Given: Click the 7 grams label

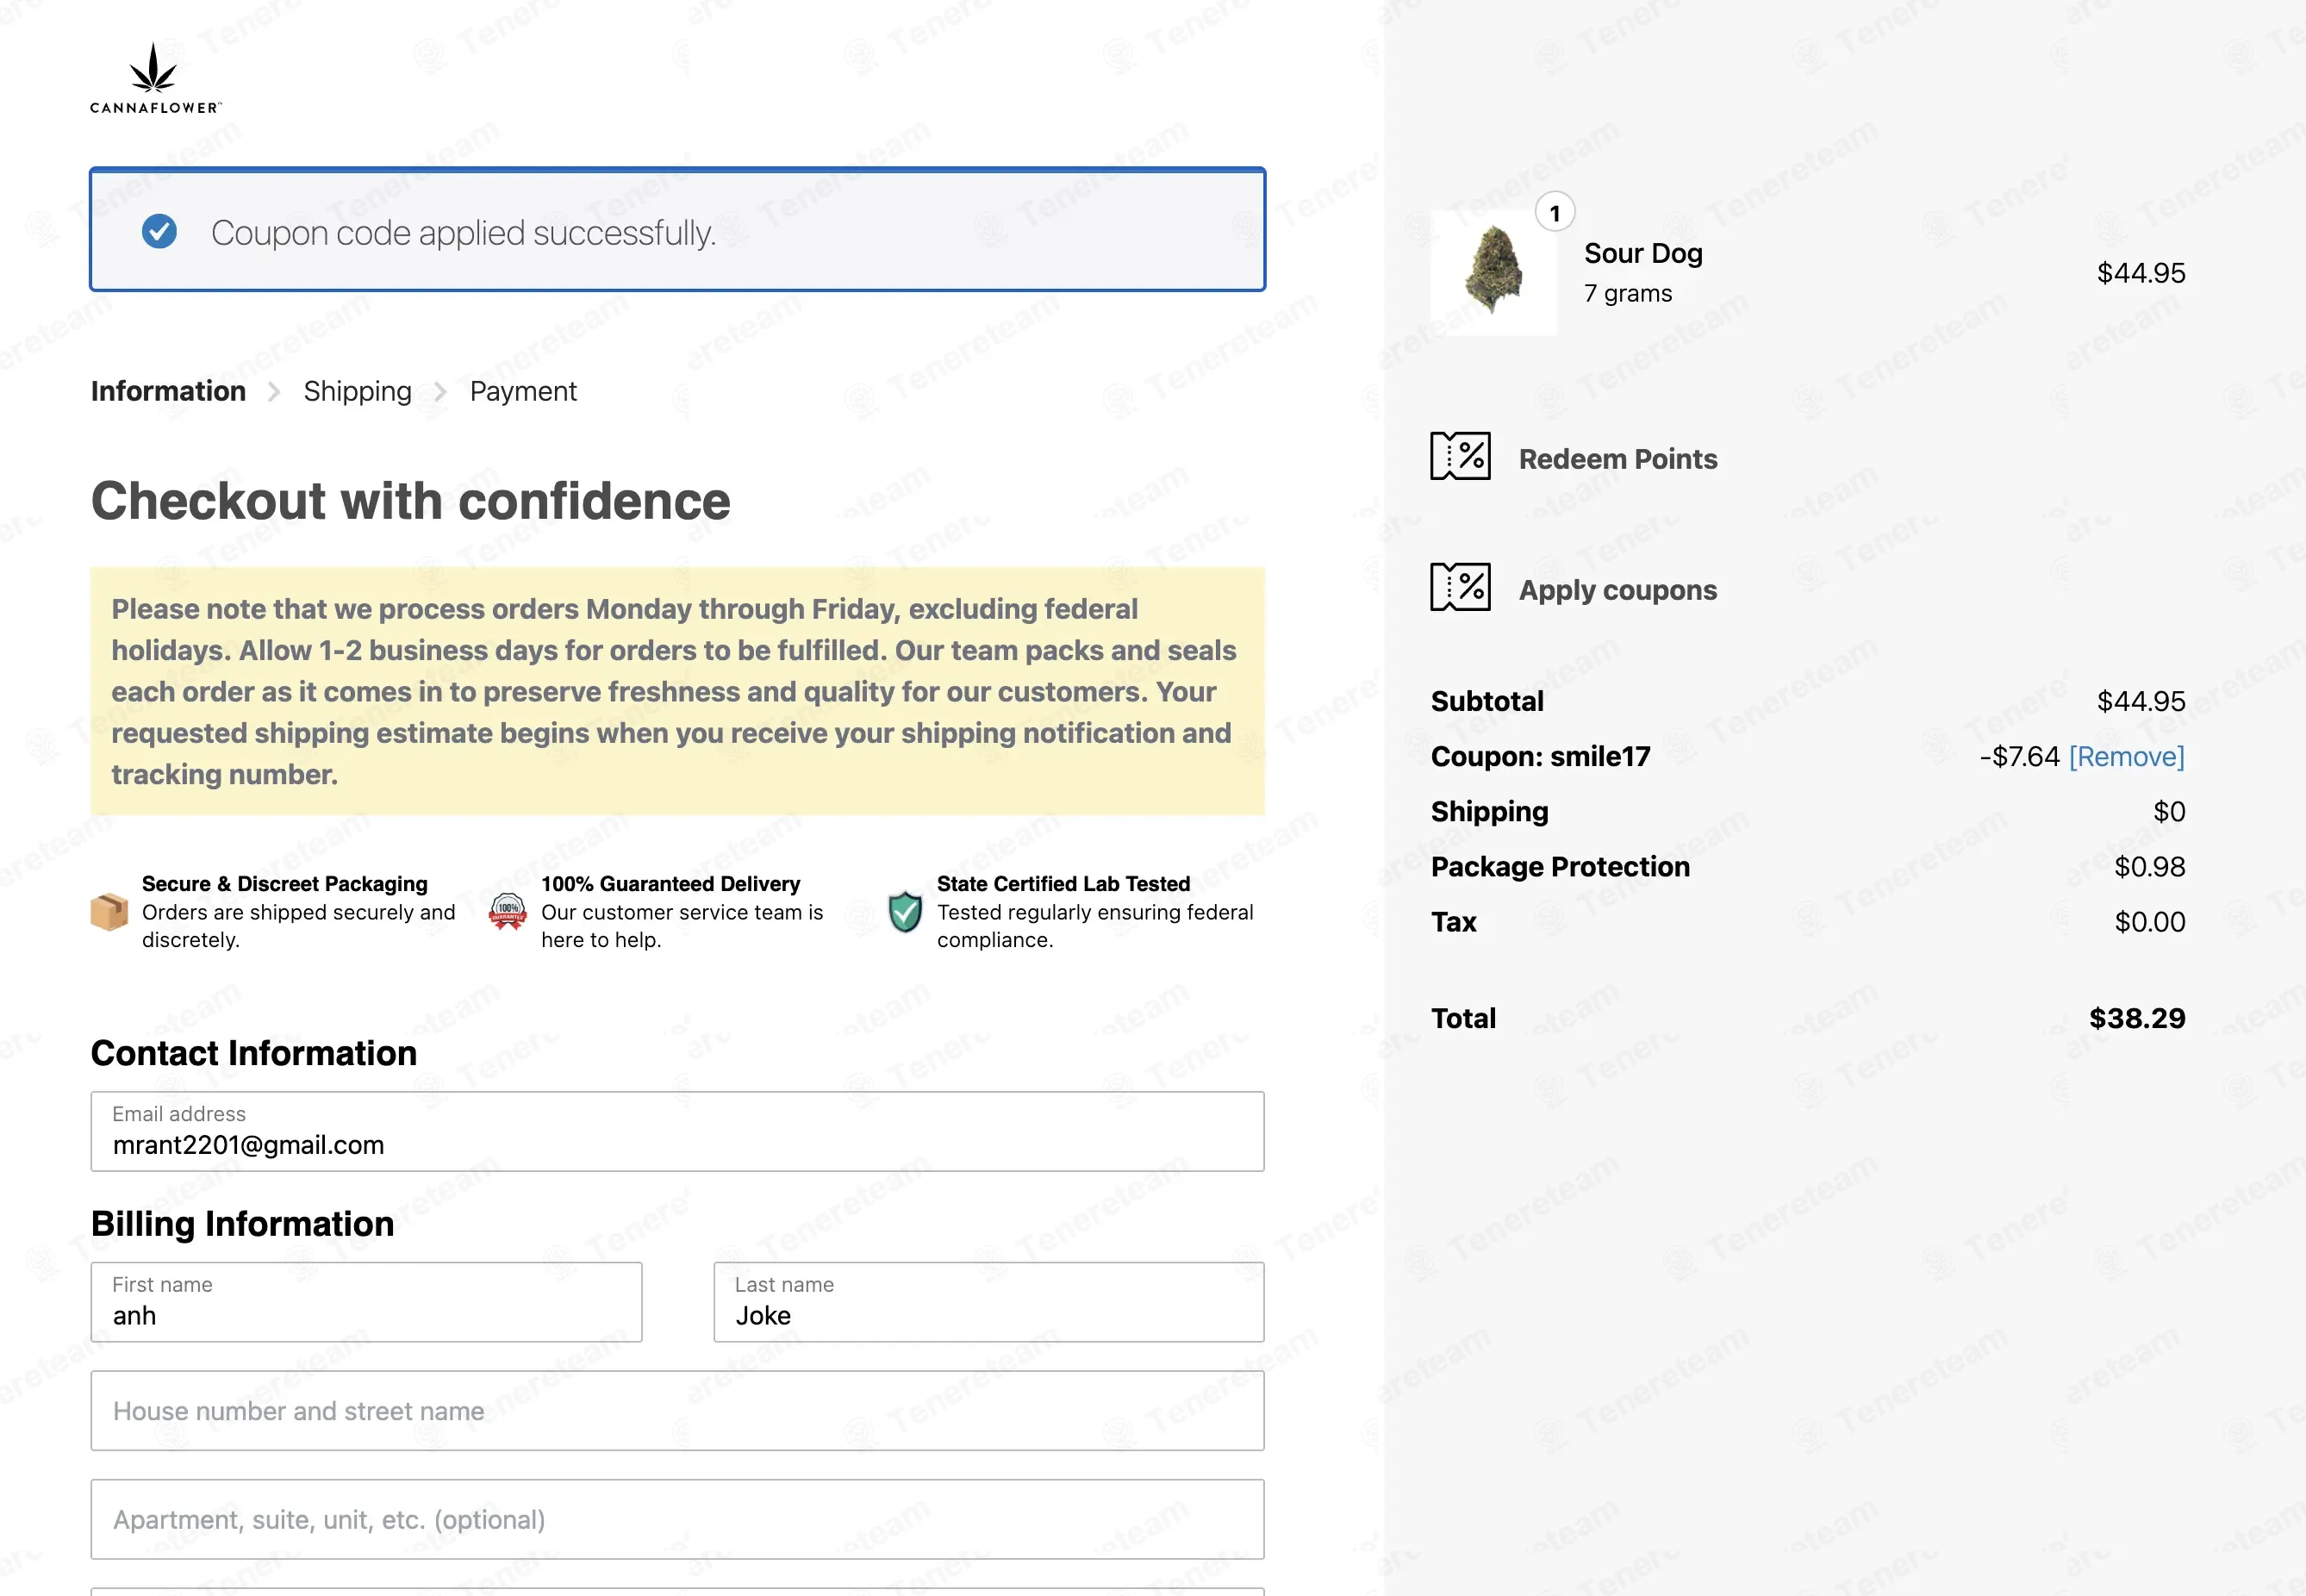Looking at the screenshot, I should pos(1627,294).
